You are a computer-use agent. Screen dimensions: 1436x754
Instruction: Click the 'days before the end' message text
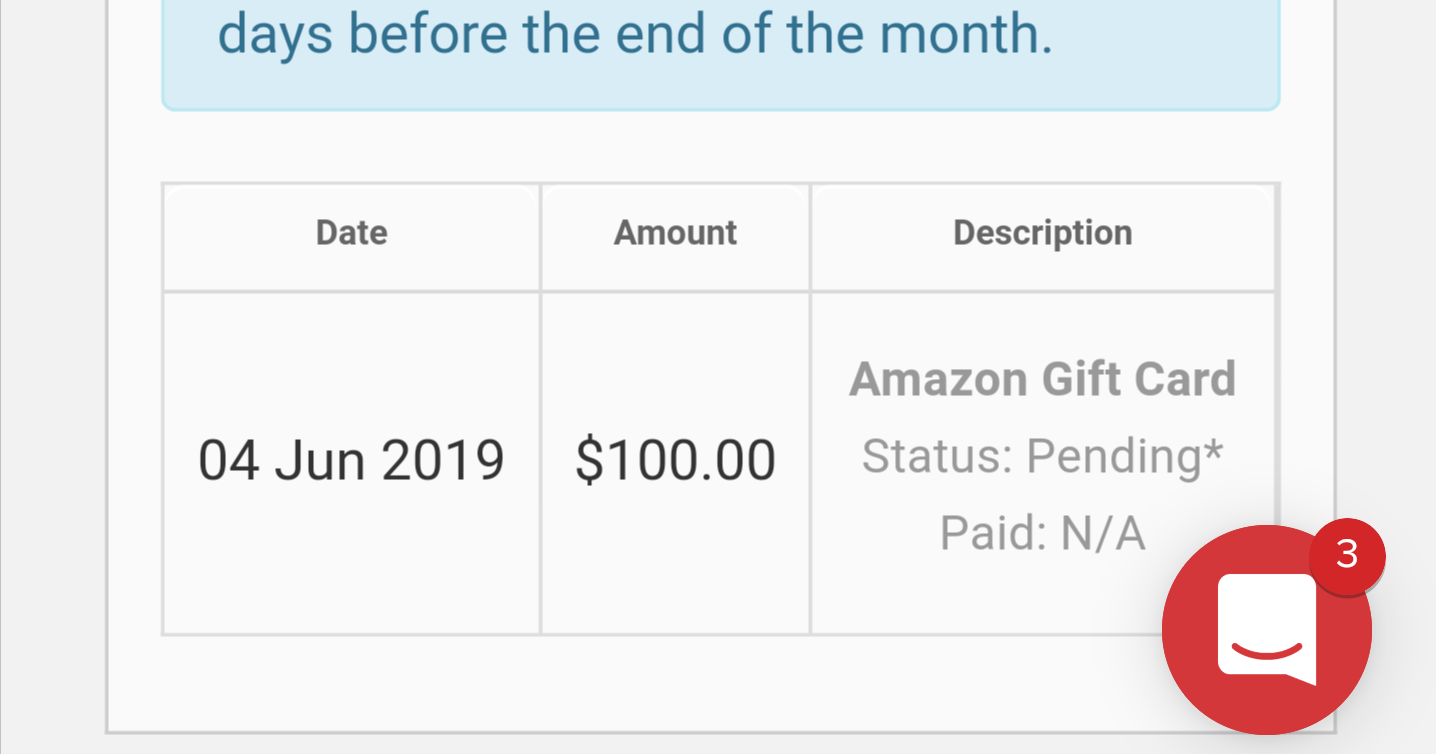(635, 35)
